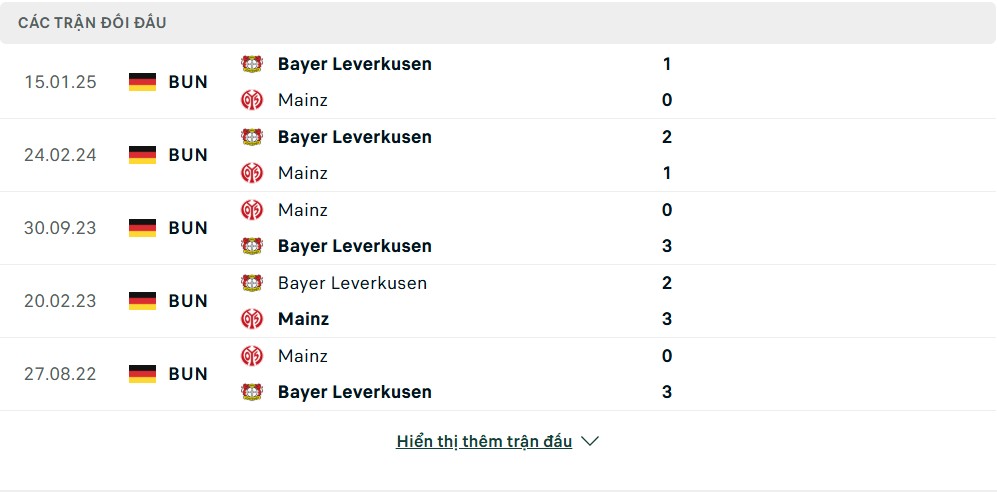This screenshot has height=492, width=997.
Task: Click Bayer Leverkusen crest in 15.01.25 match
Action: [x=252, y=64]
